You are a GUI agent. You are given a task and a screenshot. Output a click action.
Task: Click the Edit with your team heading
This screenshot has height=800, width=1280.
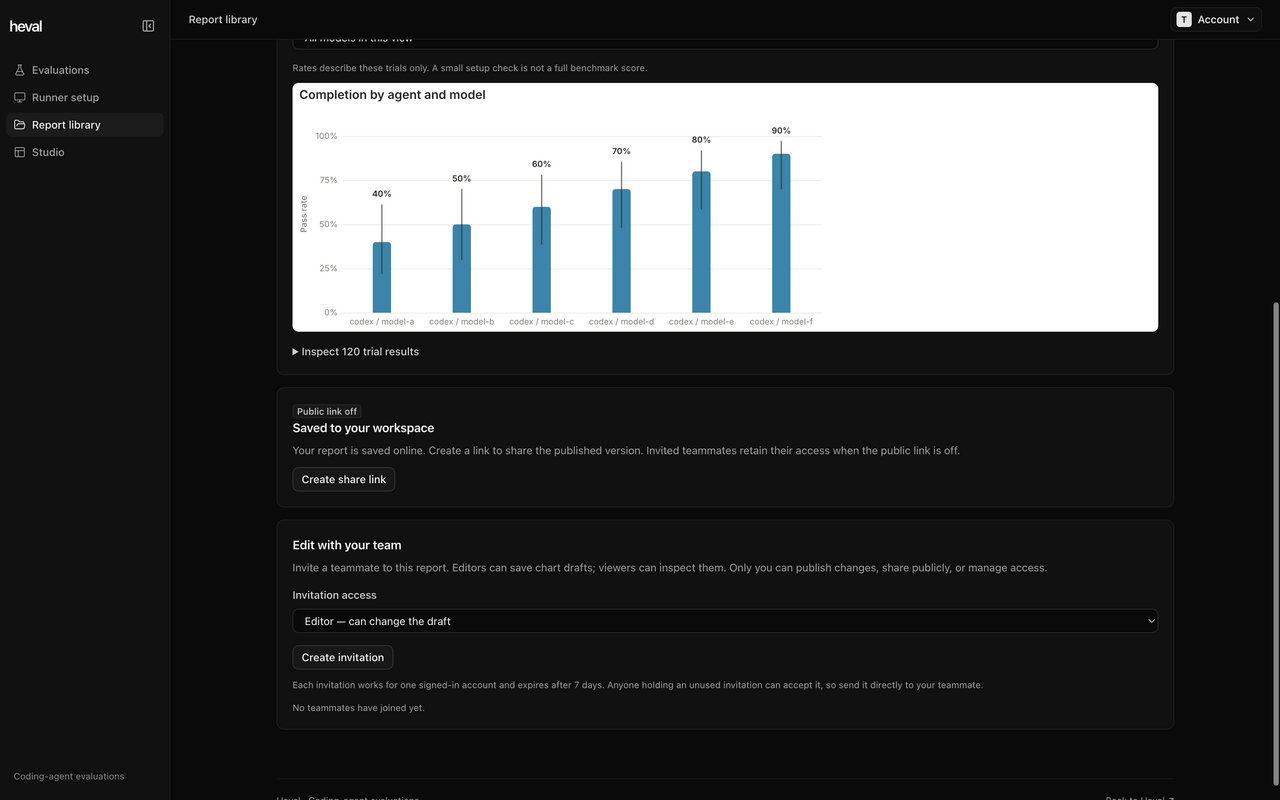(347, 545)
